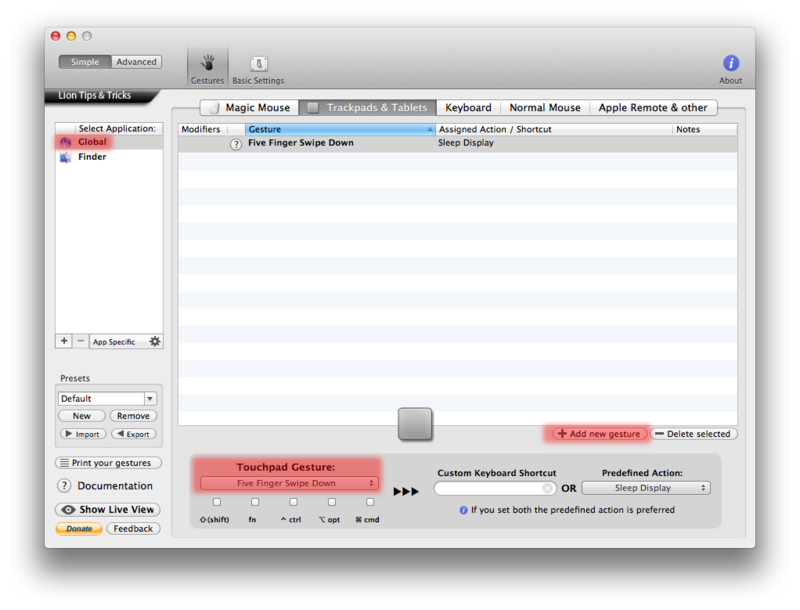The height and width of the screenshot is (610, 800).
Task: Open the Gestures toolbar section
Action: click(207, 68)
